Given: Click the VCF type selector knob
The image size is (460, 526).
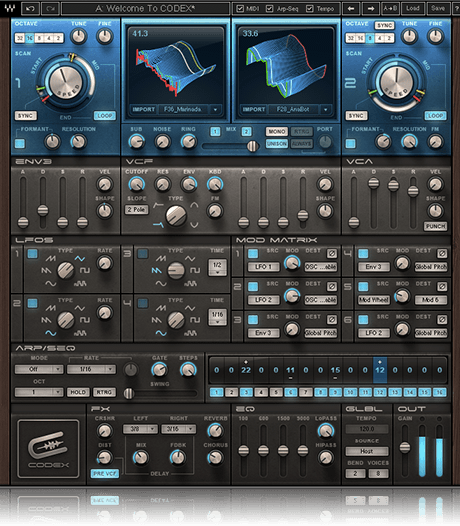Looking at the screenshot, I should click(x=176, y=215).
